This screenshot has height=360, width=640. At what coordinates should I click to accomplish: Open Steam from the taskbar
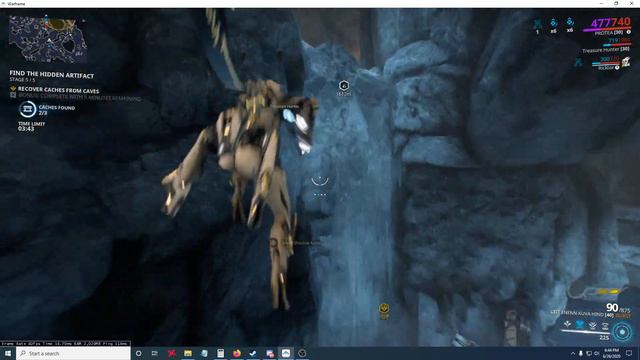(253, 353)
